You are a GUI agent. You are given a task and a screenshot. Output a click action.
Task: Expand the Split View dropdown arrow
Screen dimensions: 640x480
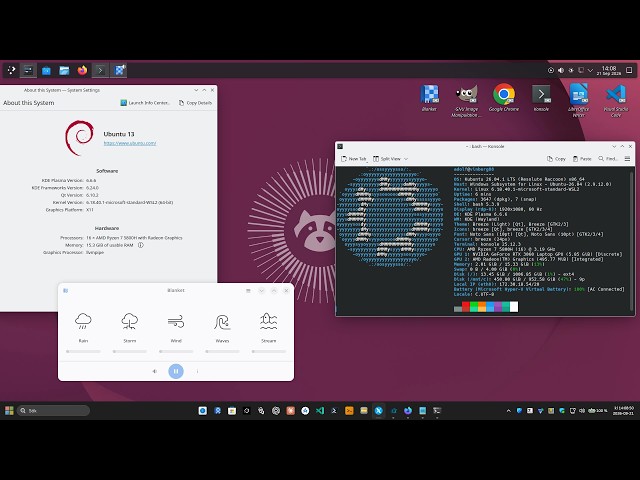[x=406, y=159]
